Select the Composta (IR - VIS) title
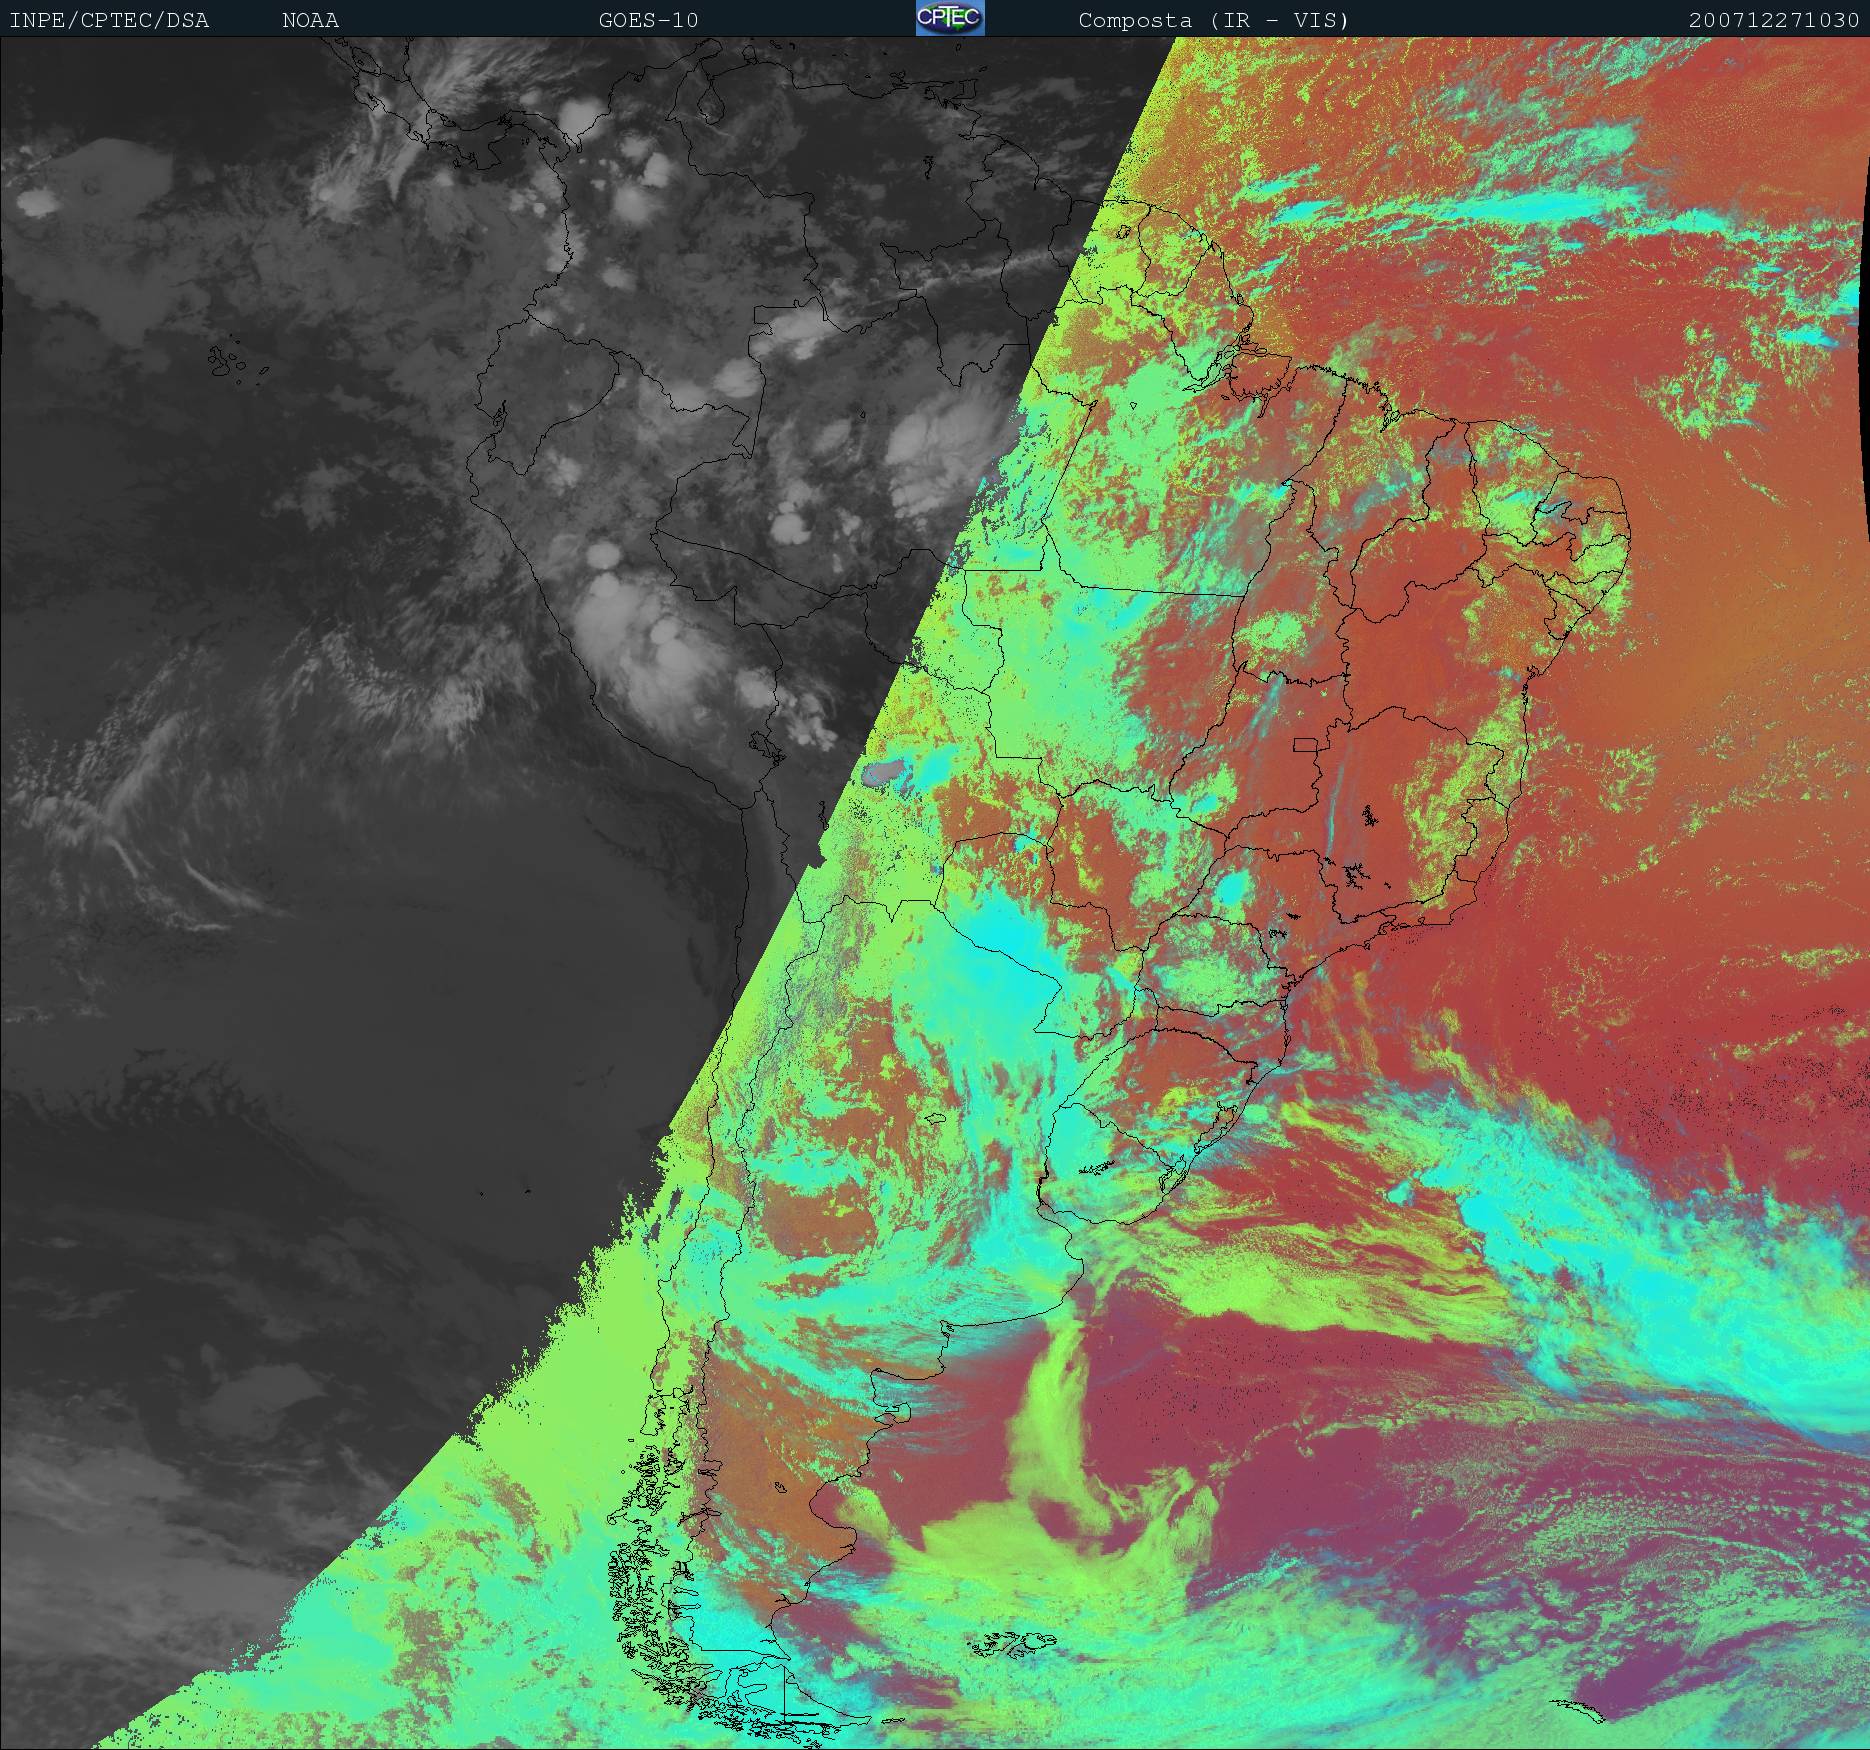The width and height of the screenshot is (1870, 1750). click(x=1214, y=20)
